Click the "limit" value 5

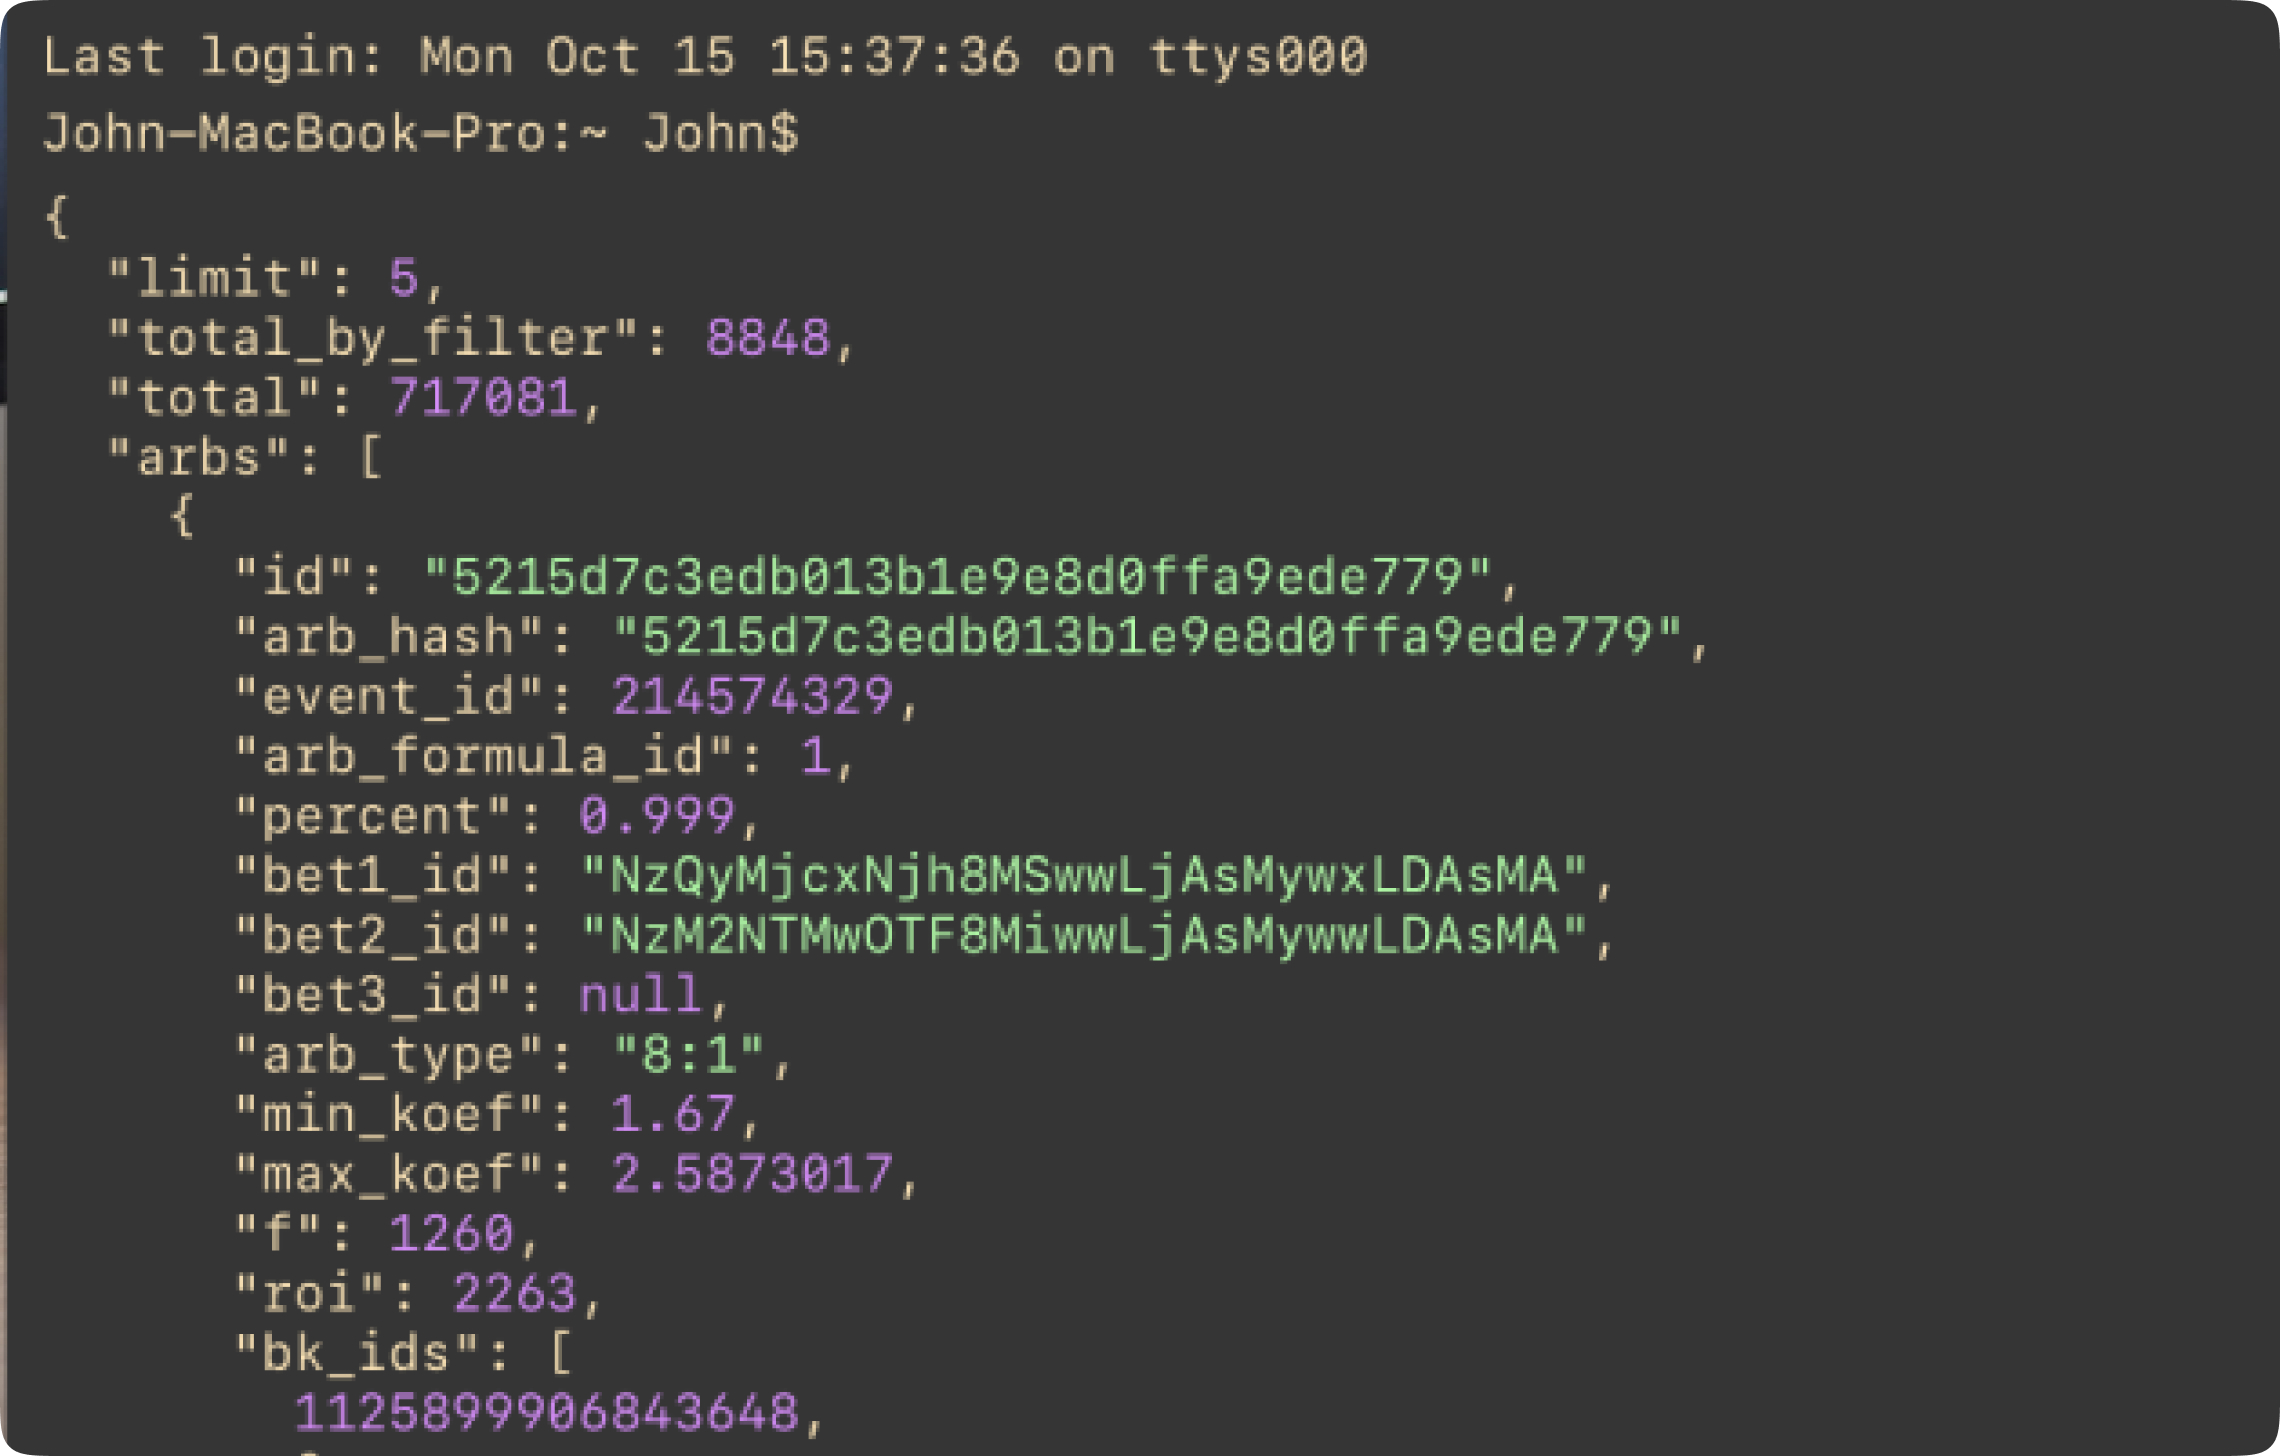coord(403,278)
